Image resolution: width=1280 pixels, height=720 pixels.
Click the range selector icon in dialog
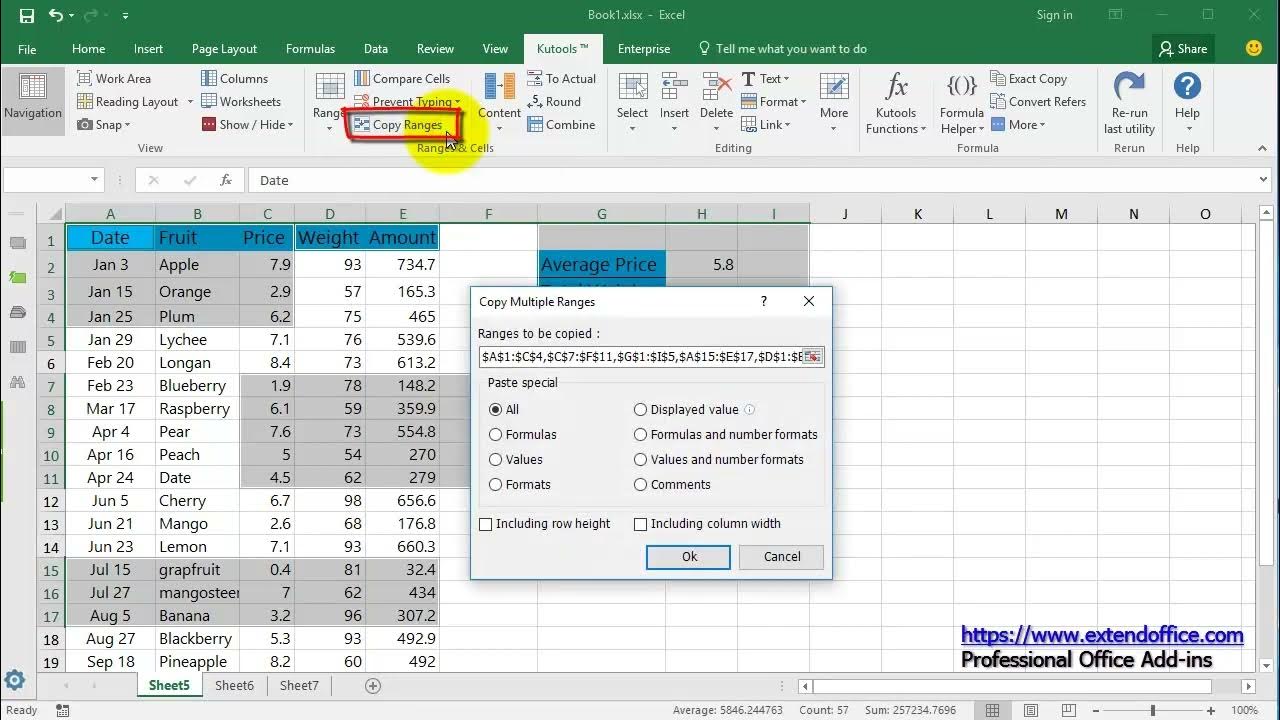click(812, 357)
